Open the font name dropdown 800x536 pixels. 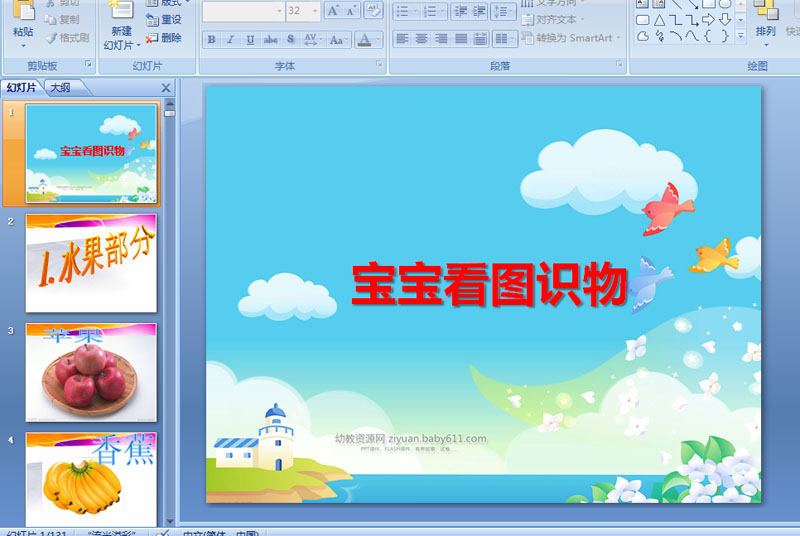click(279, 11)
